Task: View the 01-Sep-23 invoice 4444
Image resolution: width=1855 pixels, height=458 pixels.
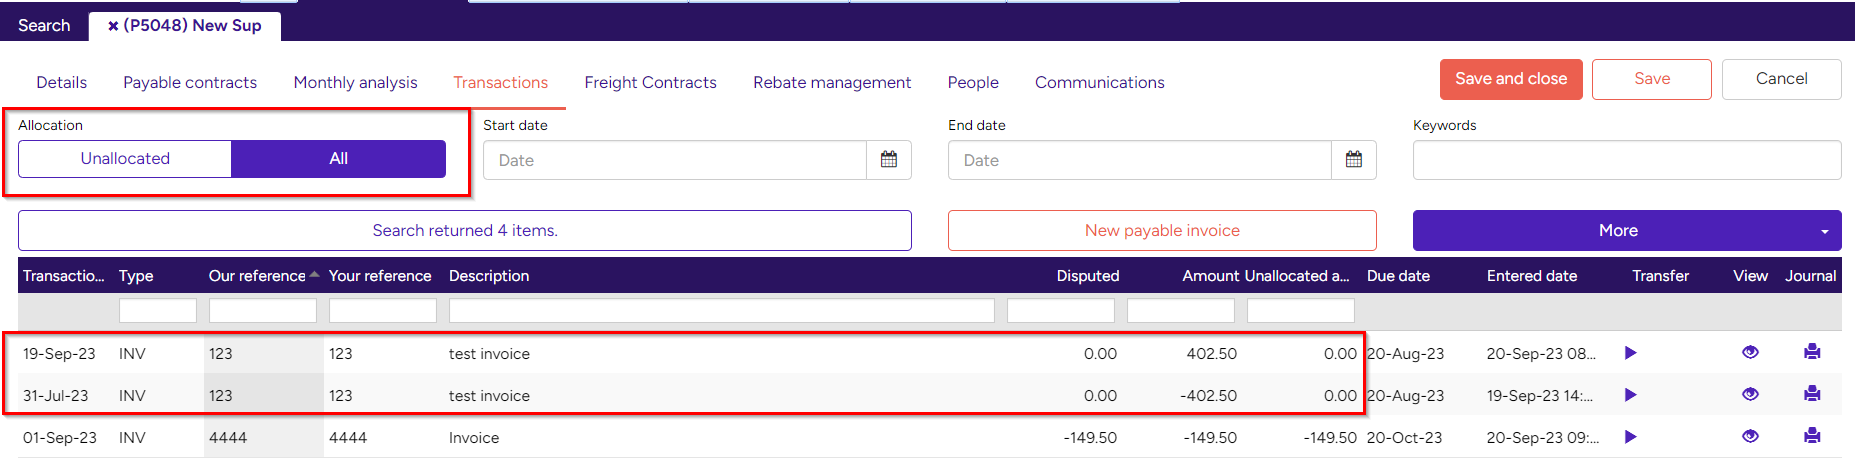Action: (1750, 436)
